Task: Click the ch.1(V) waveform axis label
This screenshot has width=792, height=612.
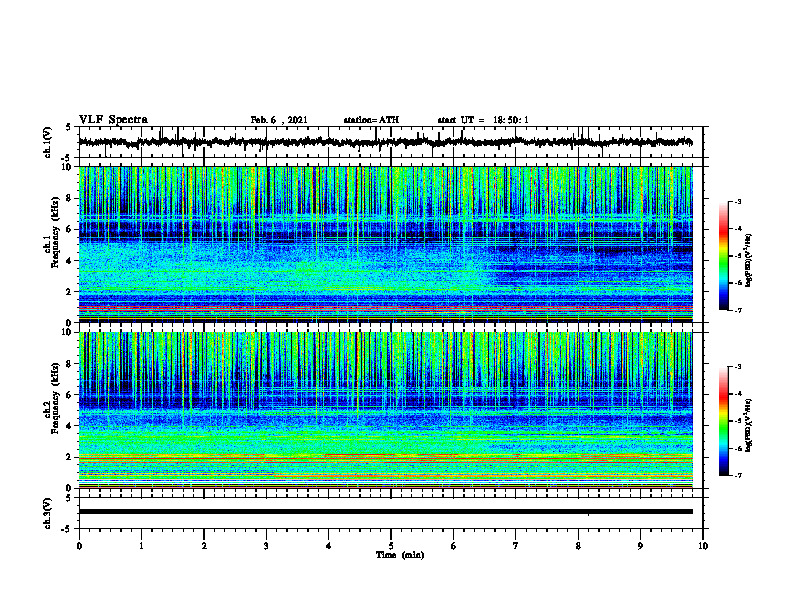Action: point(48,142)
